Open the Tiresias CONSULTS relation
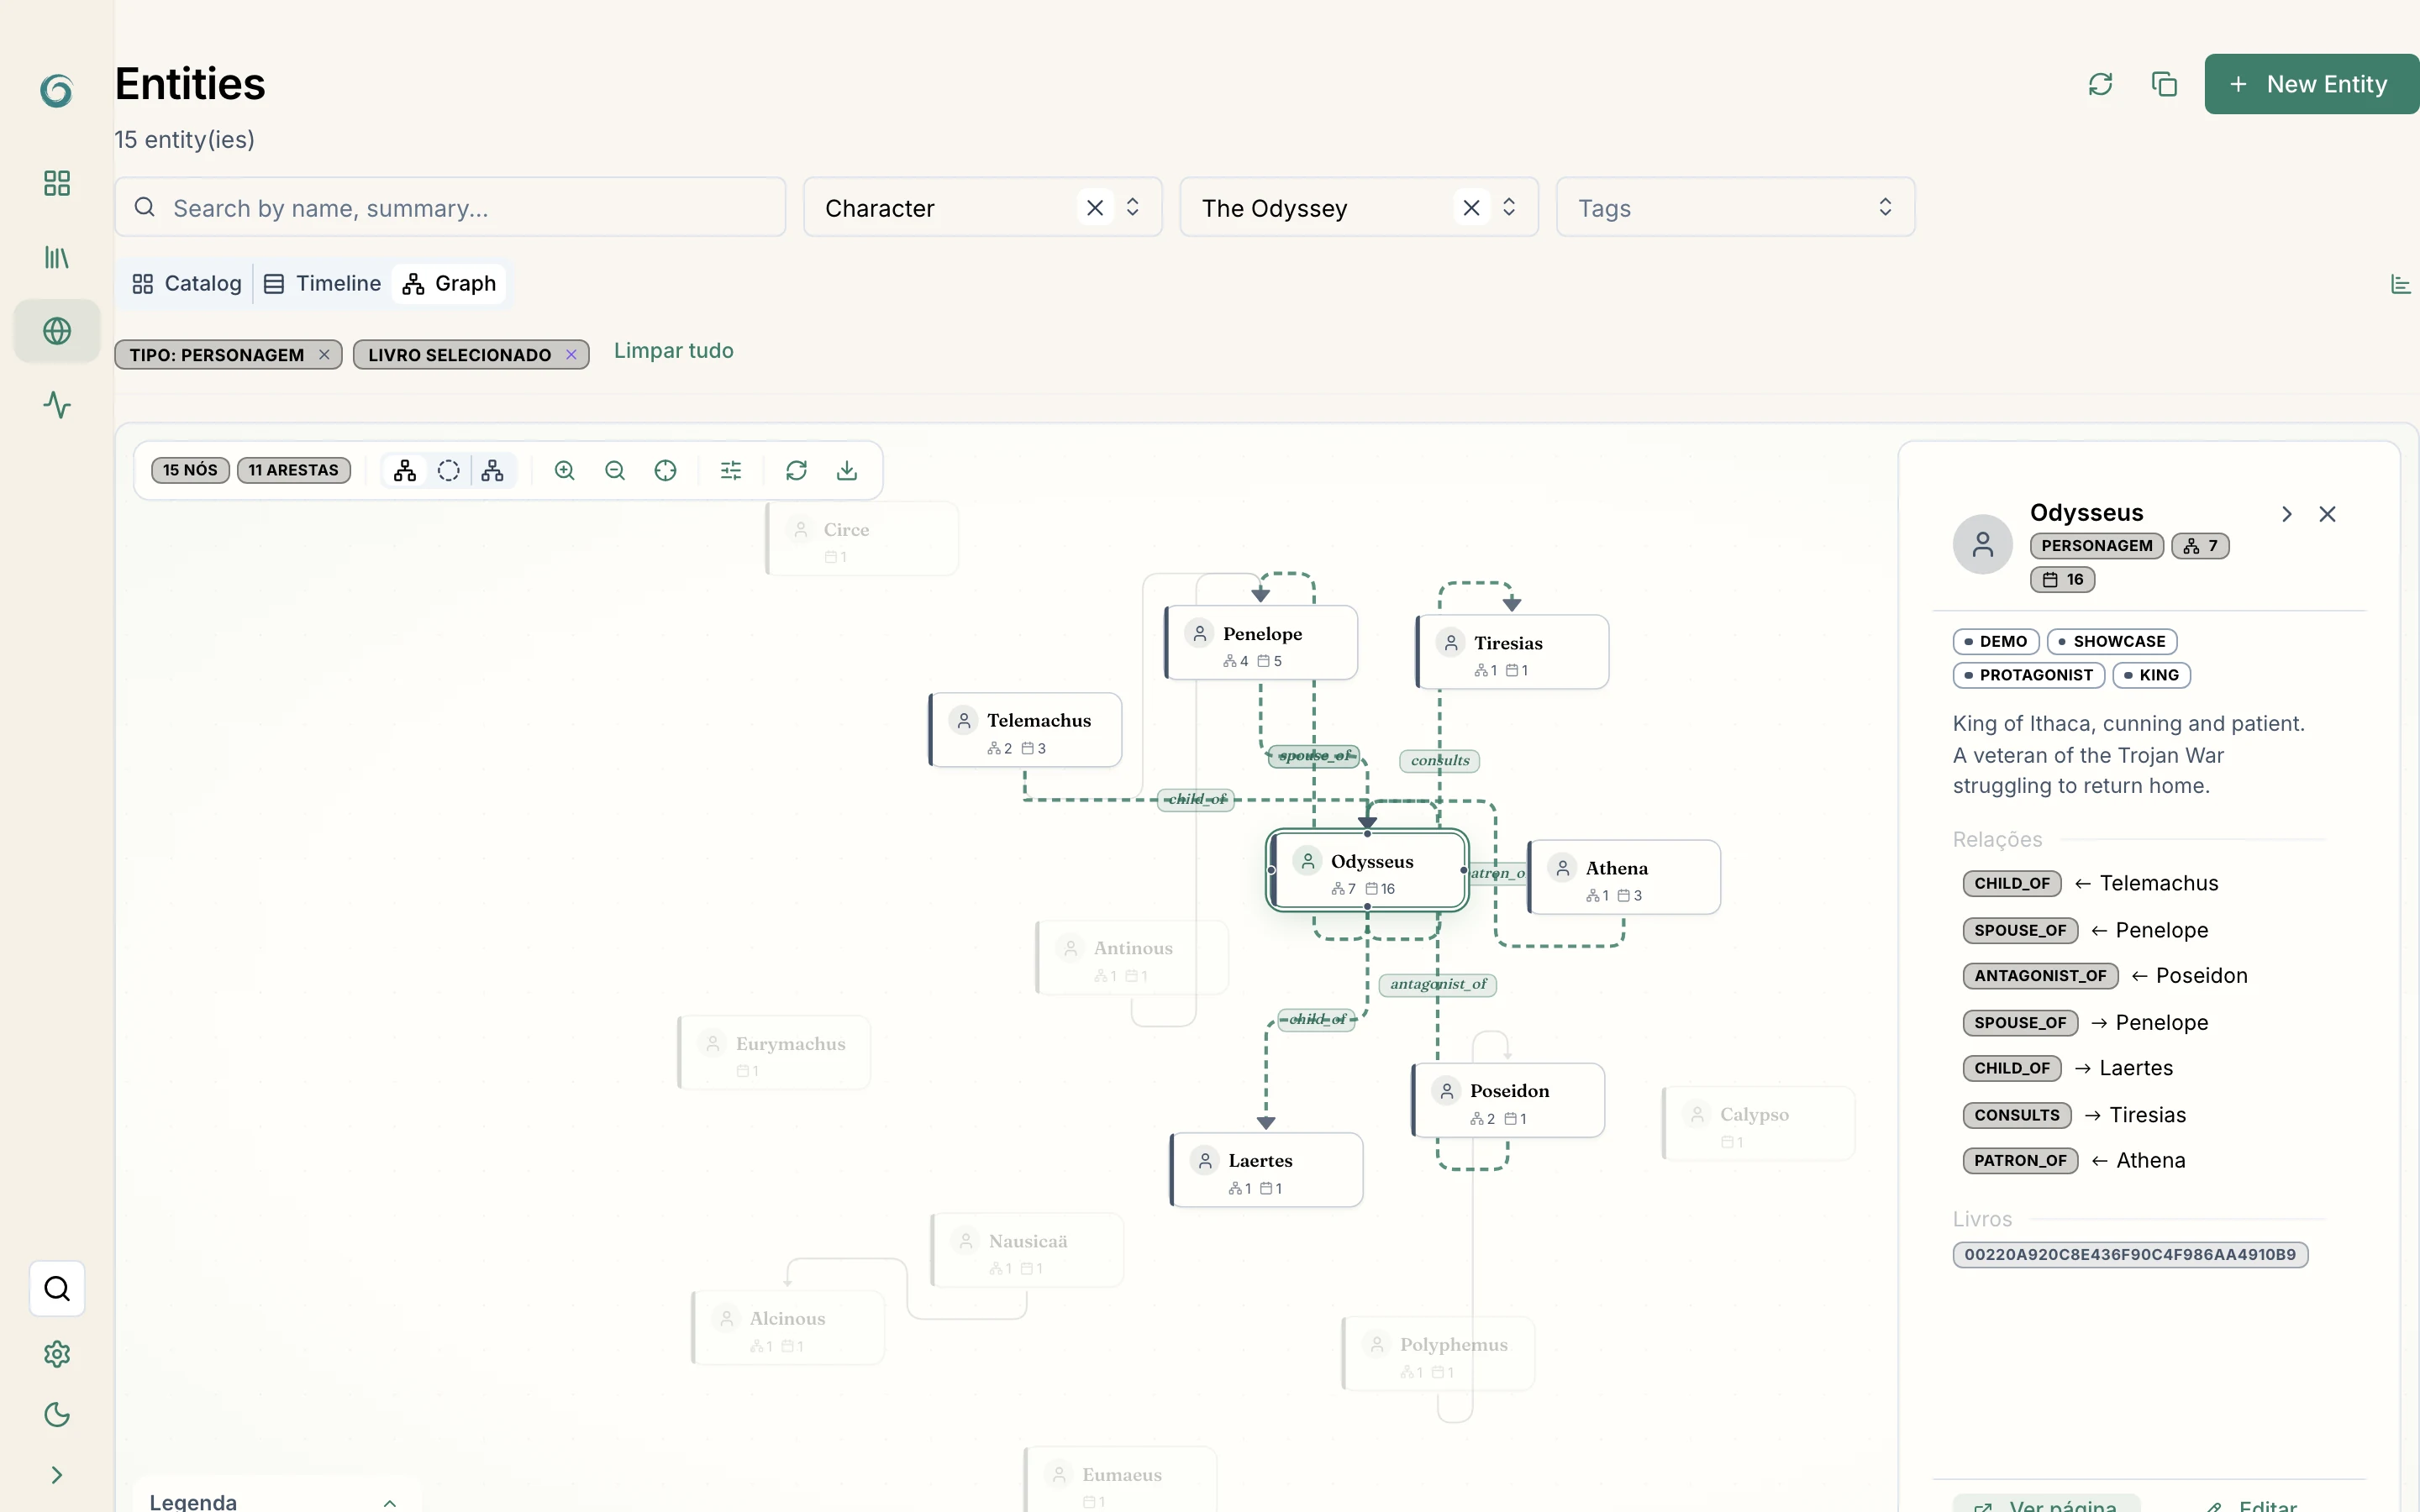2420x1512 pixels. coord(2074,1115)
